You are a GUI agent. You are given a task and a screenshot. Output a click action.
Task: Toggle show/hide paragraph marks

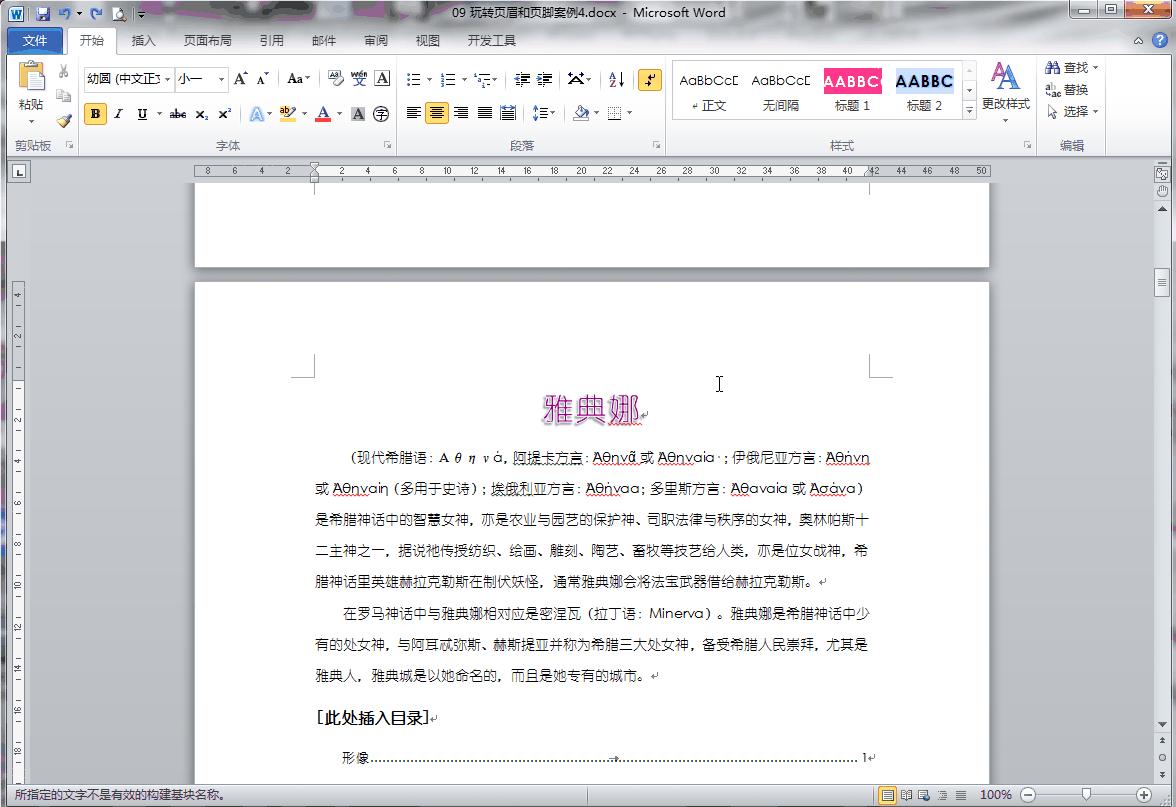[651, 80]
